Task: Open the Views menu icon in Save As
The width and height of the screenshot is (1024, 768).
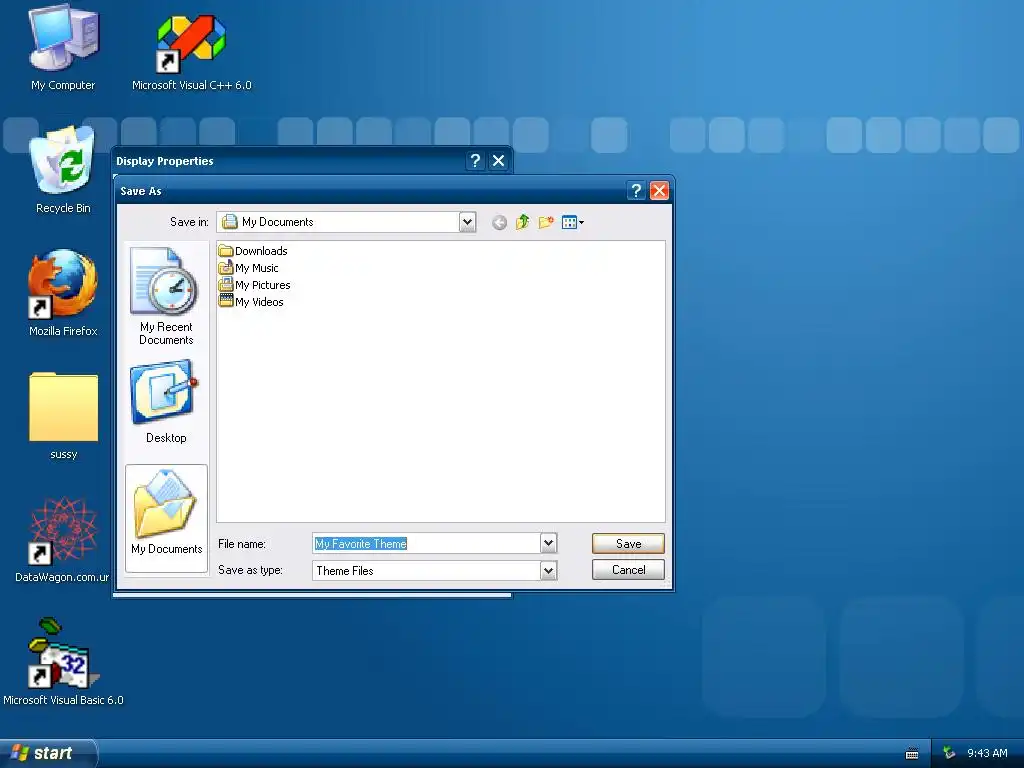Action: coord(573,223)
